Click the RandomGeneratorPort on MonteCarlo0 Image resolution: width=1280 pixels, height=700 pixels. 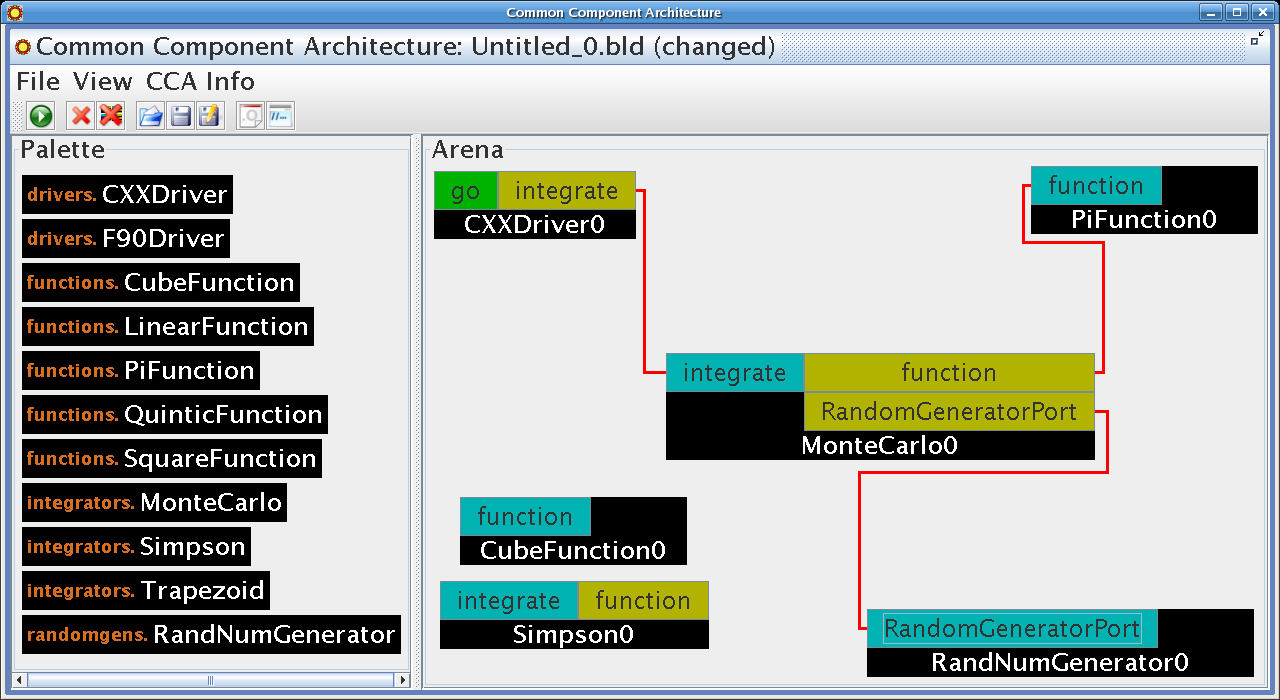pyautogui.click(x=949, y=411)
